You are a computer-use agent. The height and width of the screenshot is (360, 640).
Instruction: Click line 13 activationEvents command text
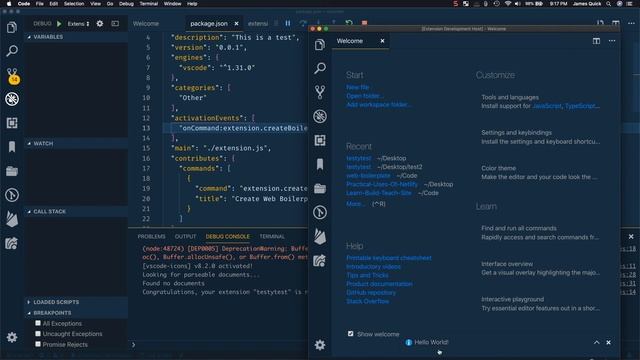pyautogui.click(x=243, y=128)
